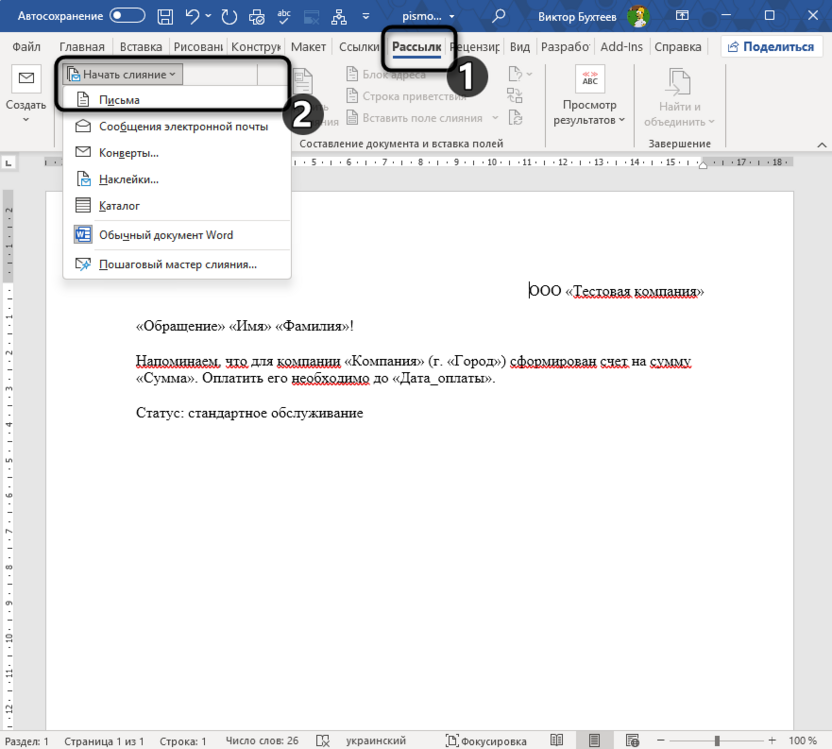Image resolution: width=832 pixels, height=749 pixels.
Task: Open the Add-Ins tab
Action: point(621,47)
